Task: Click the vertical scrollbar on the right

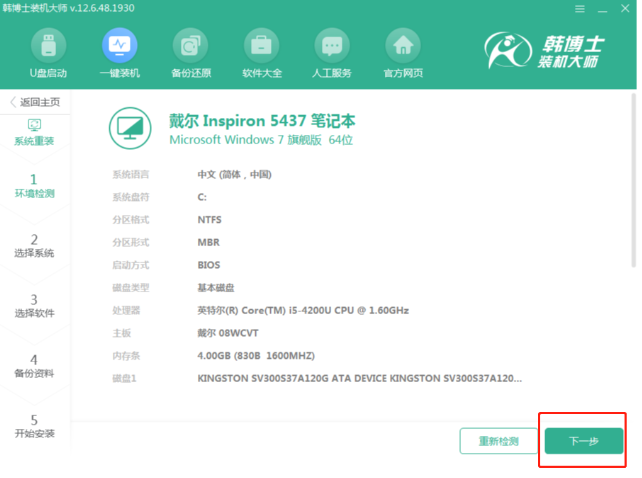Action: (x=633, y=180)
